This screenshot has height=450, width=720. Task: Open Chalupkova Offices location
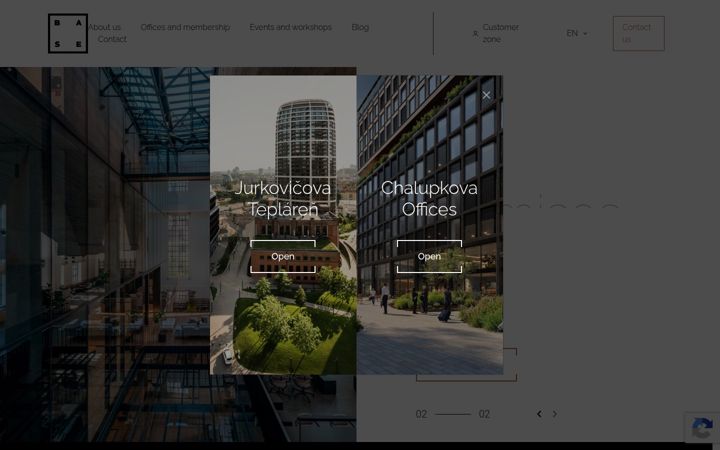click(x=429, y=257)
